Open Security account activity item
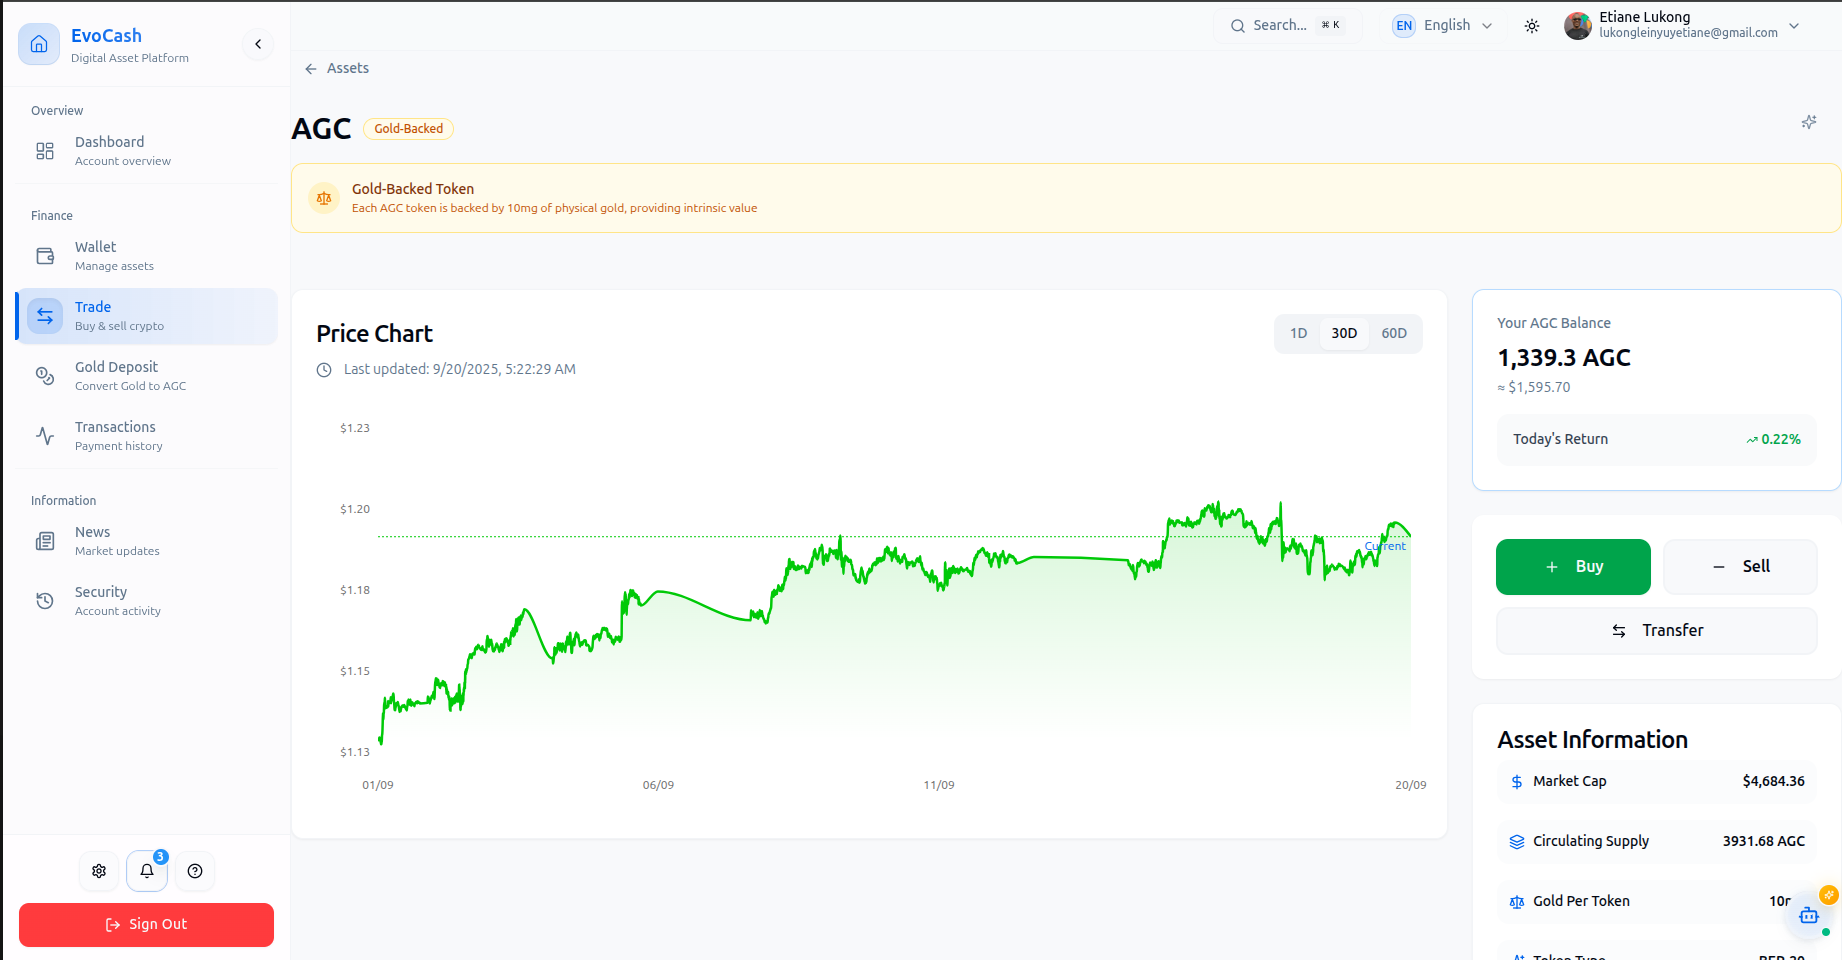This screenshot has width=1842, height=960. 147,601
